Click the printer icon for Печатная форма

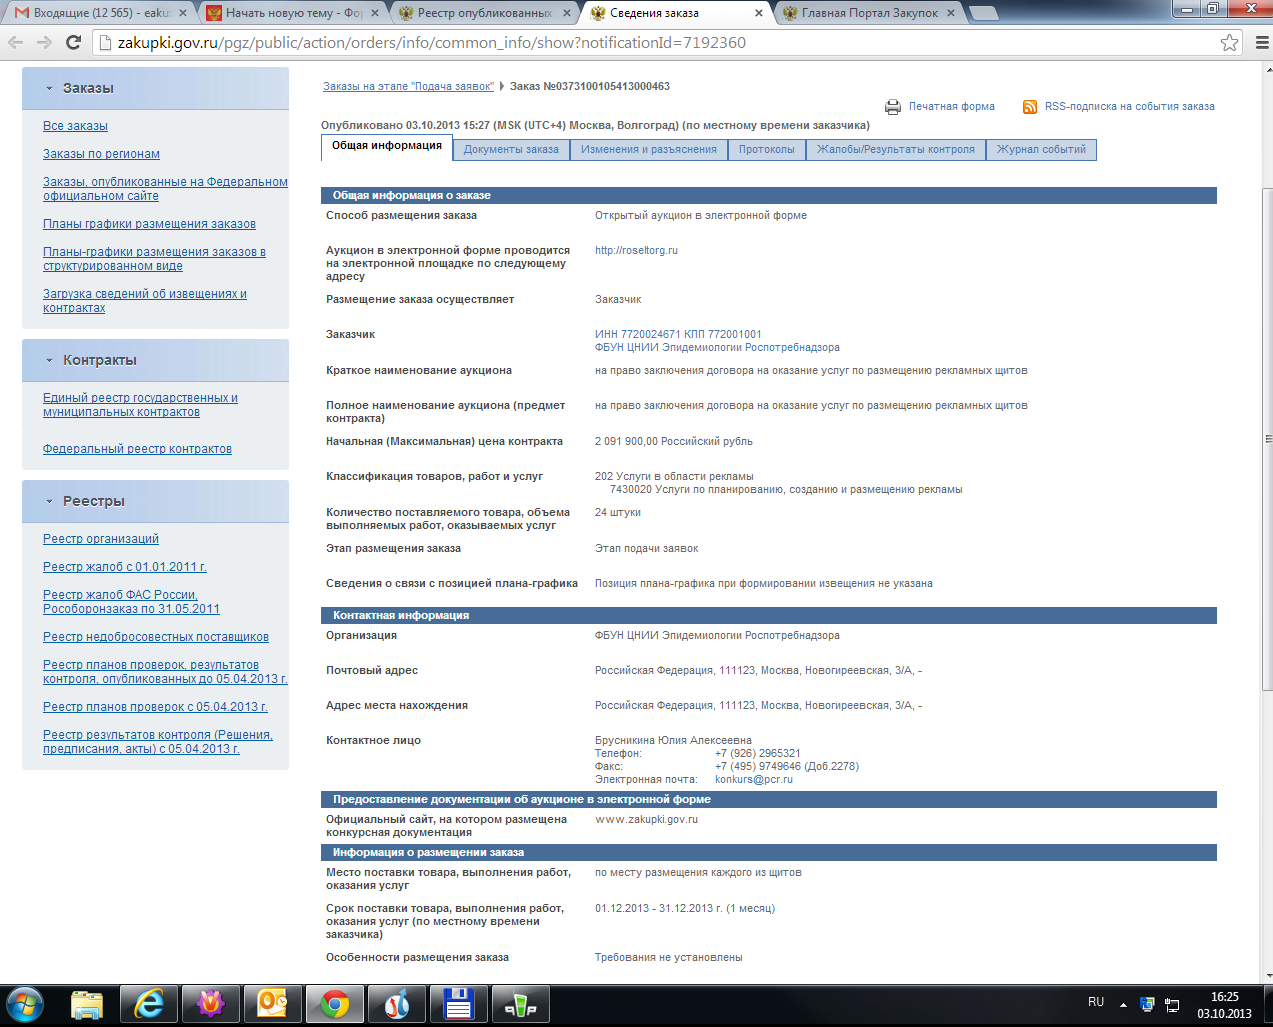892,107
